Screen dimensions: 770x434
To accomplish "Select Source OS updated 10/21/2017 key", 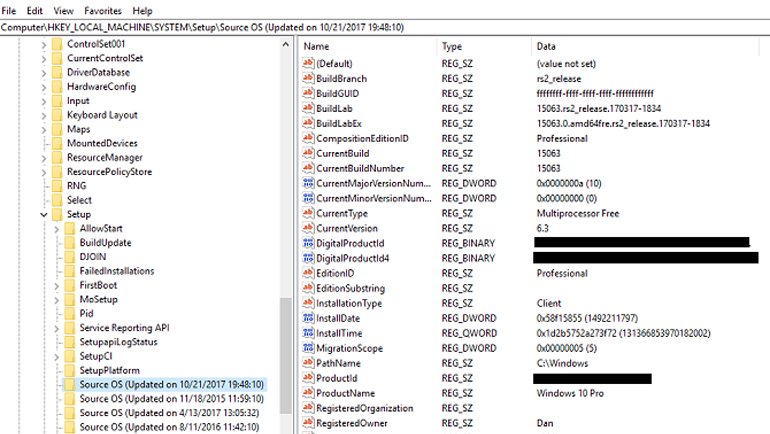I will pos(171,384).
